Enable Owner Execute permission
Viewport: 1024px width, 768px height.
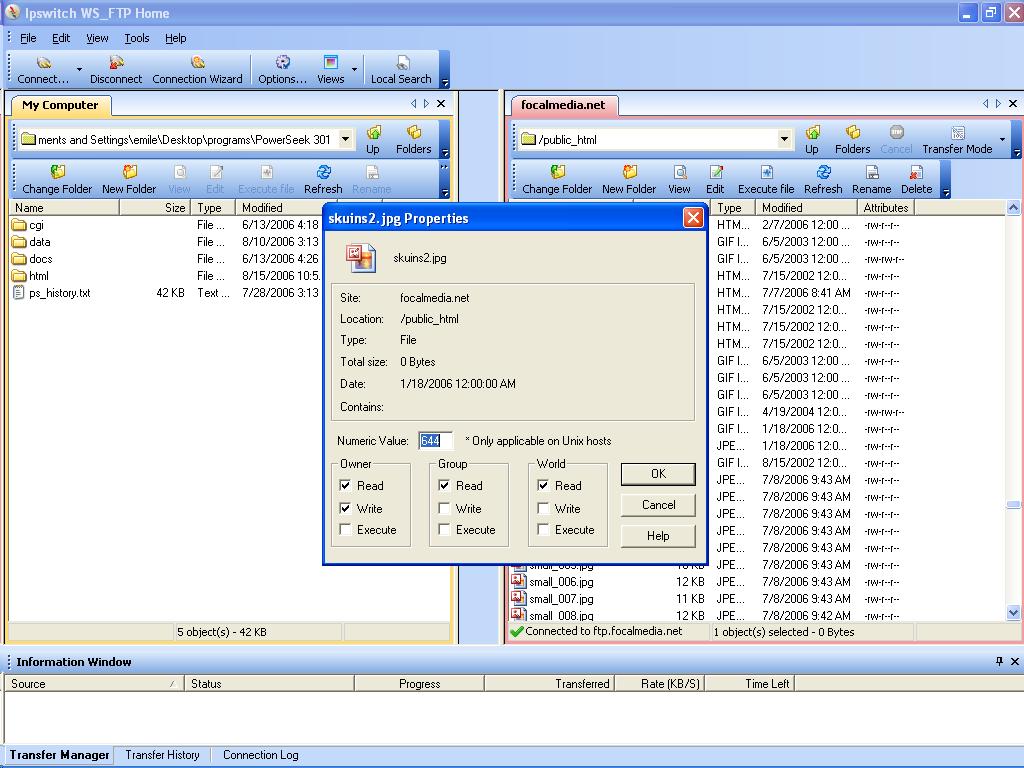(345, 530)
